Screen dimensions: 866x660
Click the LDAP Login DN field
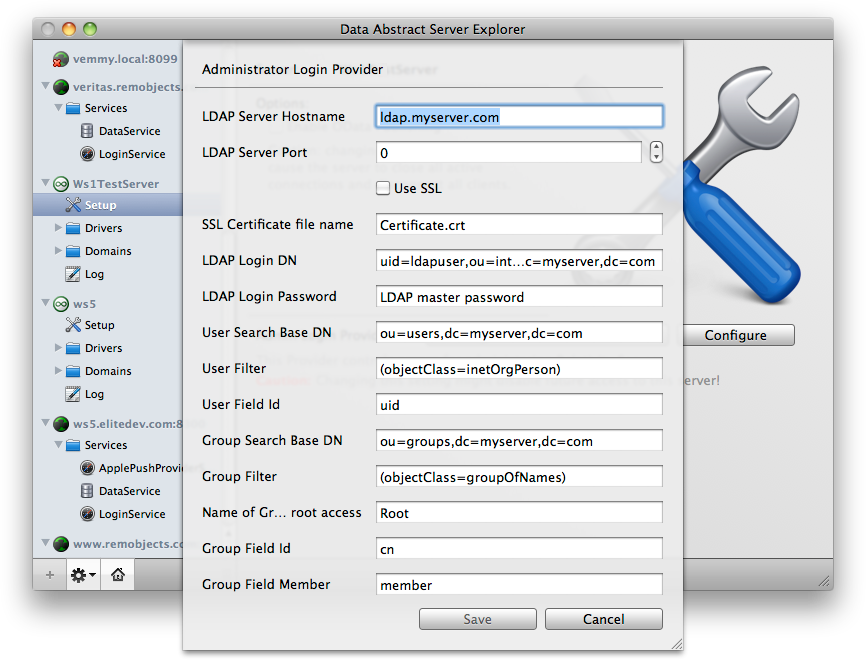click(x=519, y=261)
